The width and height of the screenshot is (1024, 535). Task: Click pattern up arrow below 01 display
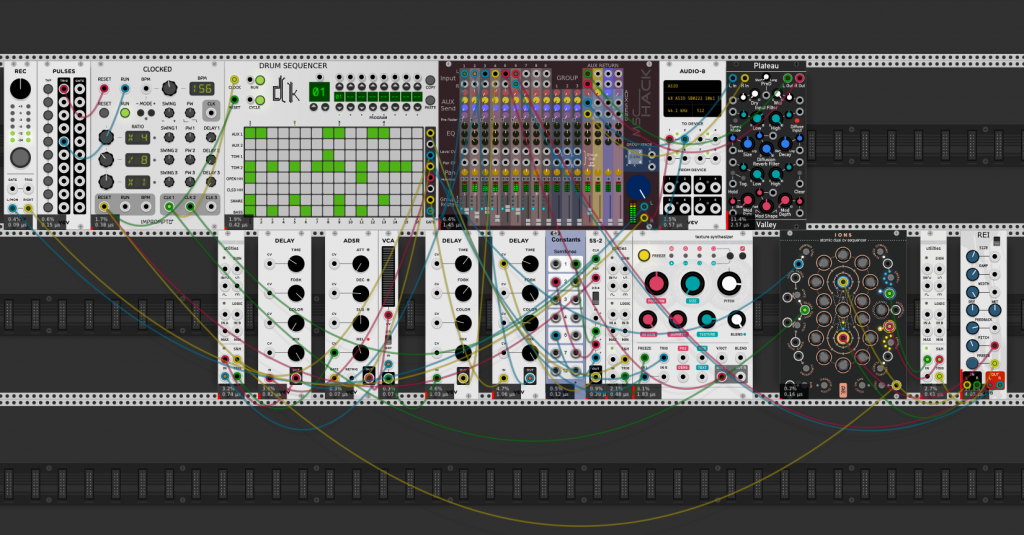coord(314,105)
